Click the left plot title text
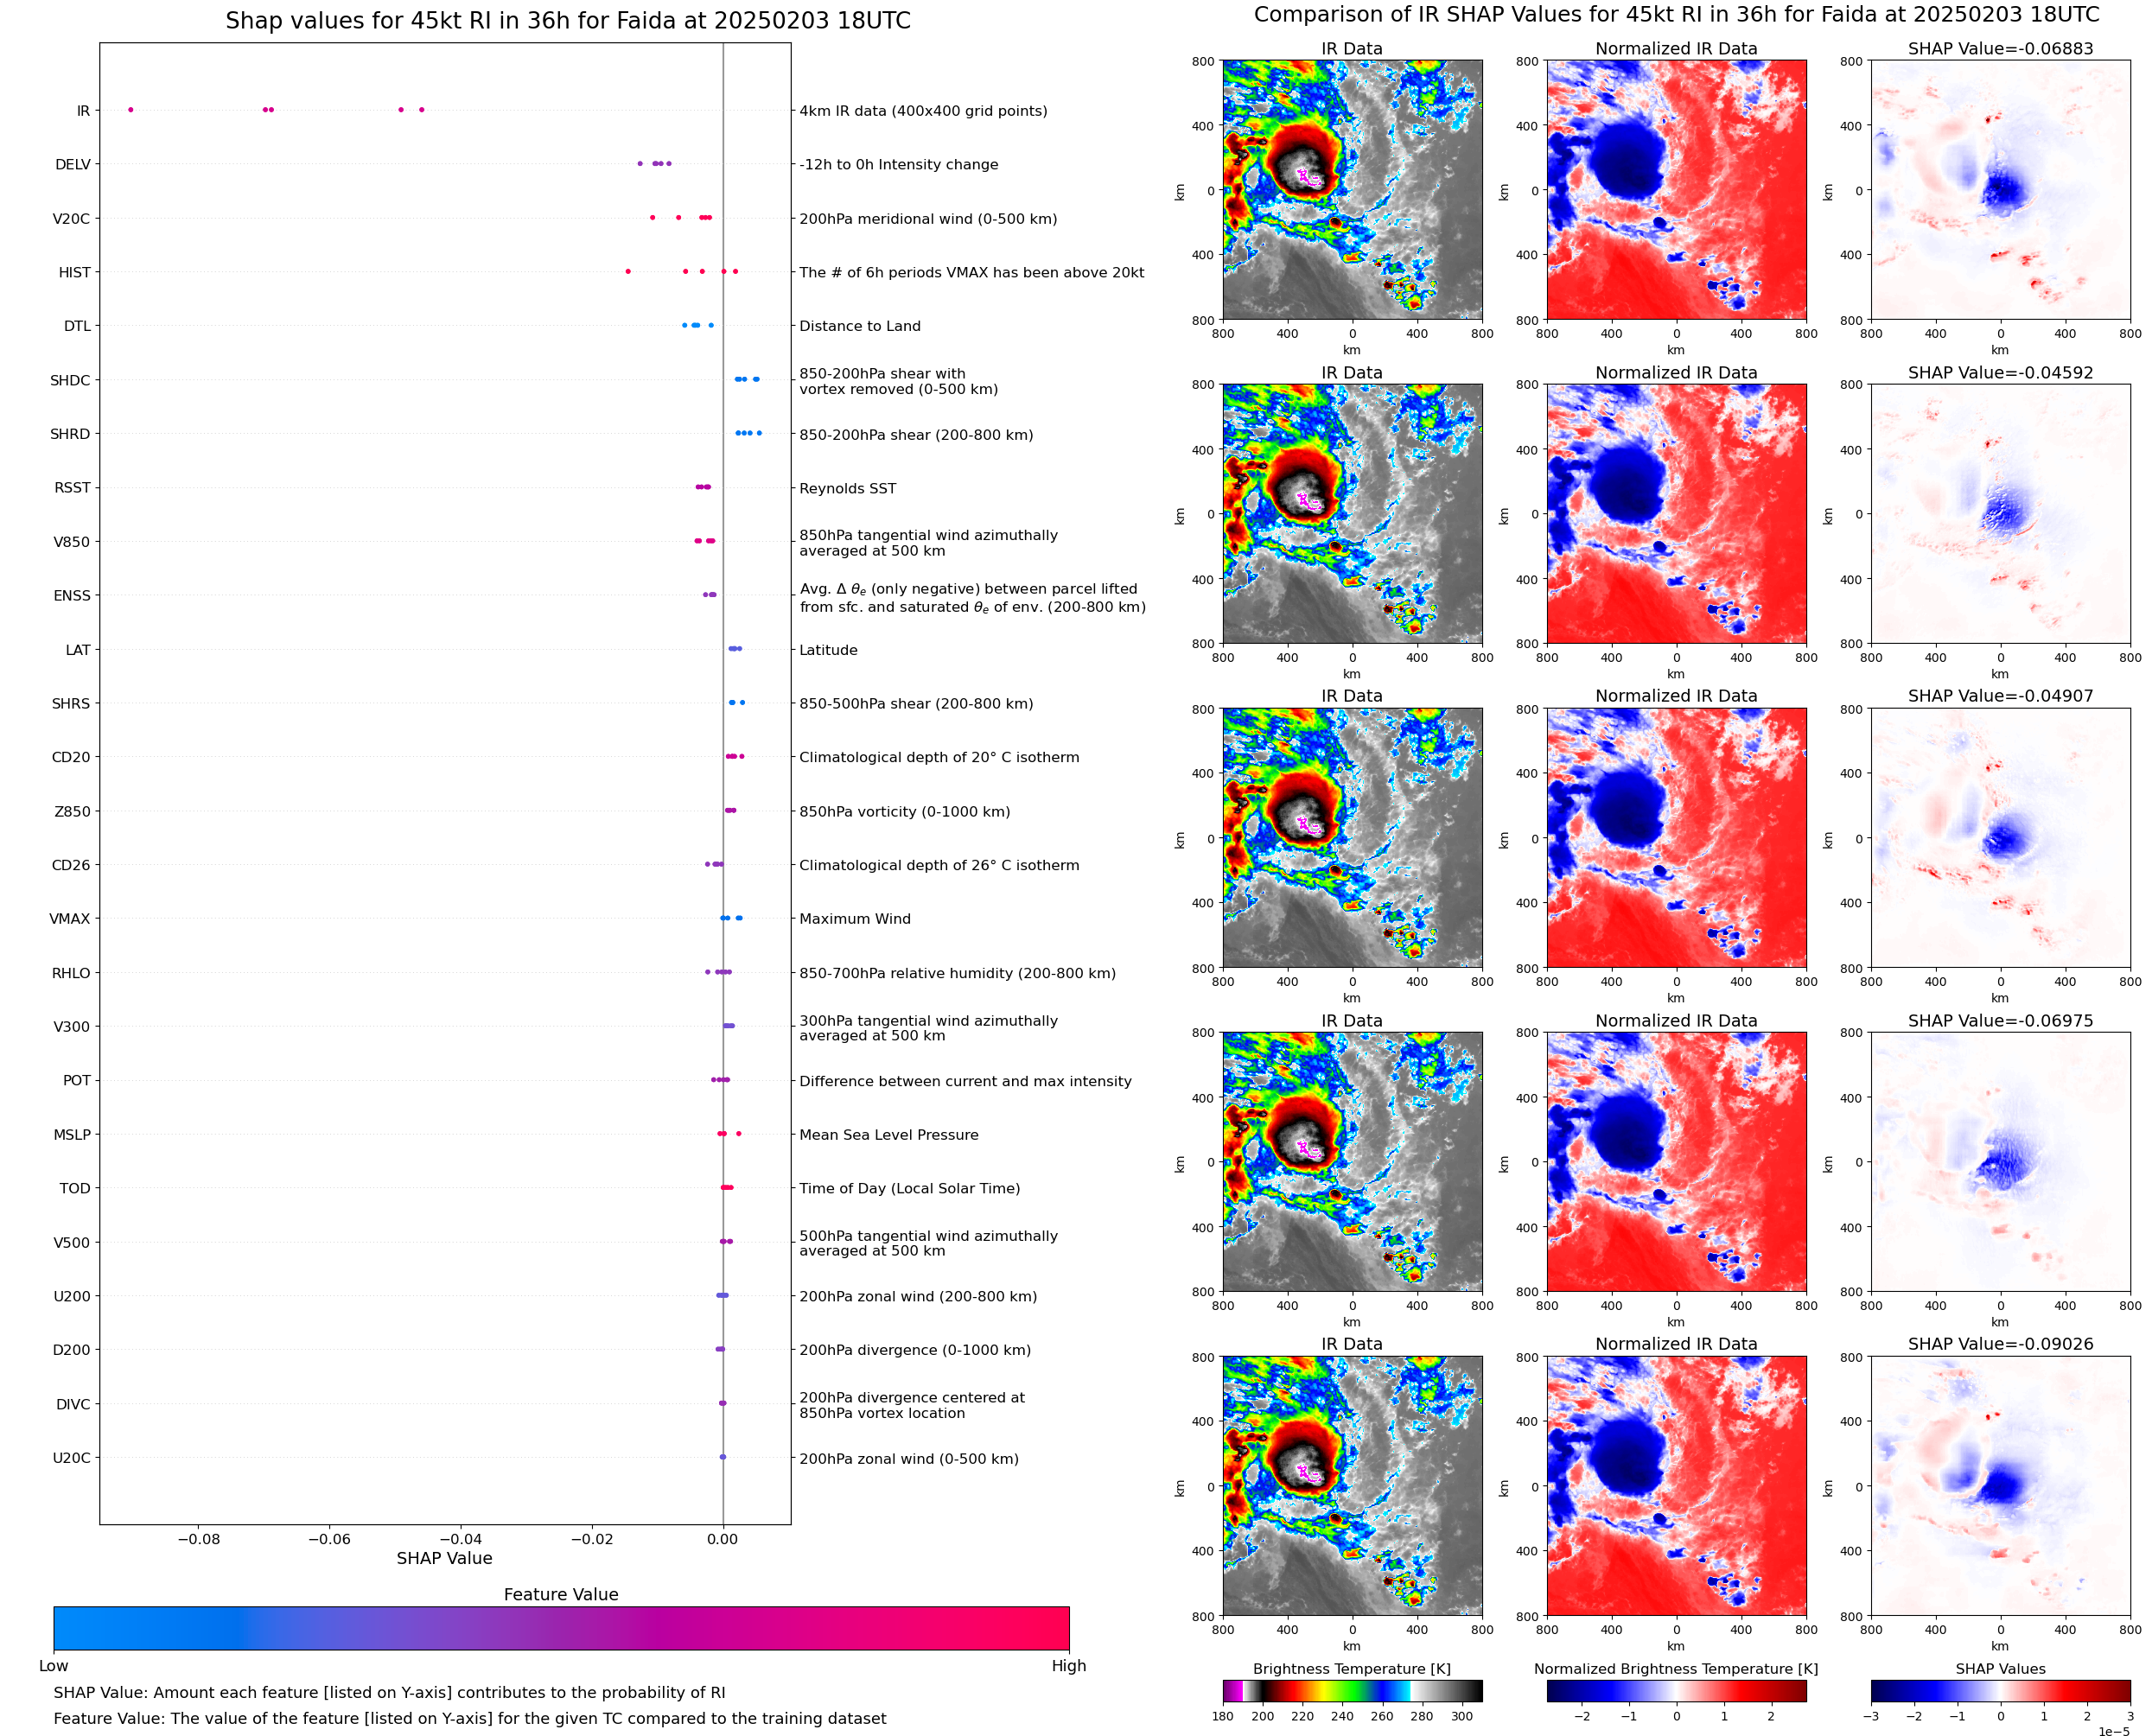 [567, 21]
